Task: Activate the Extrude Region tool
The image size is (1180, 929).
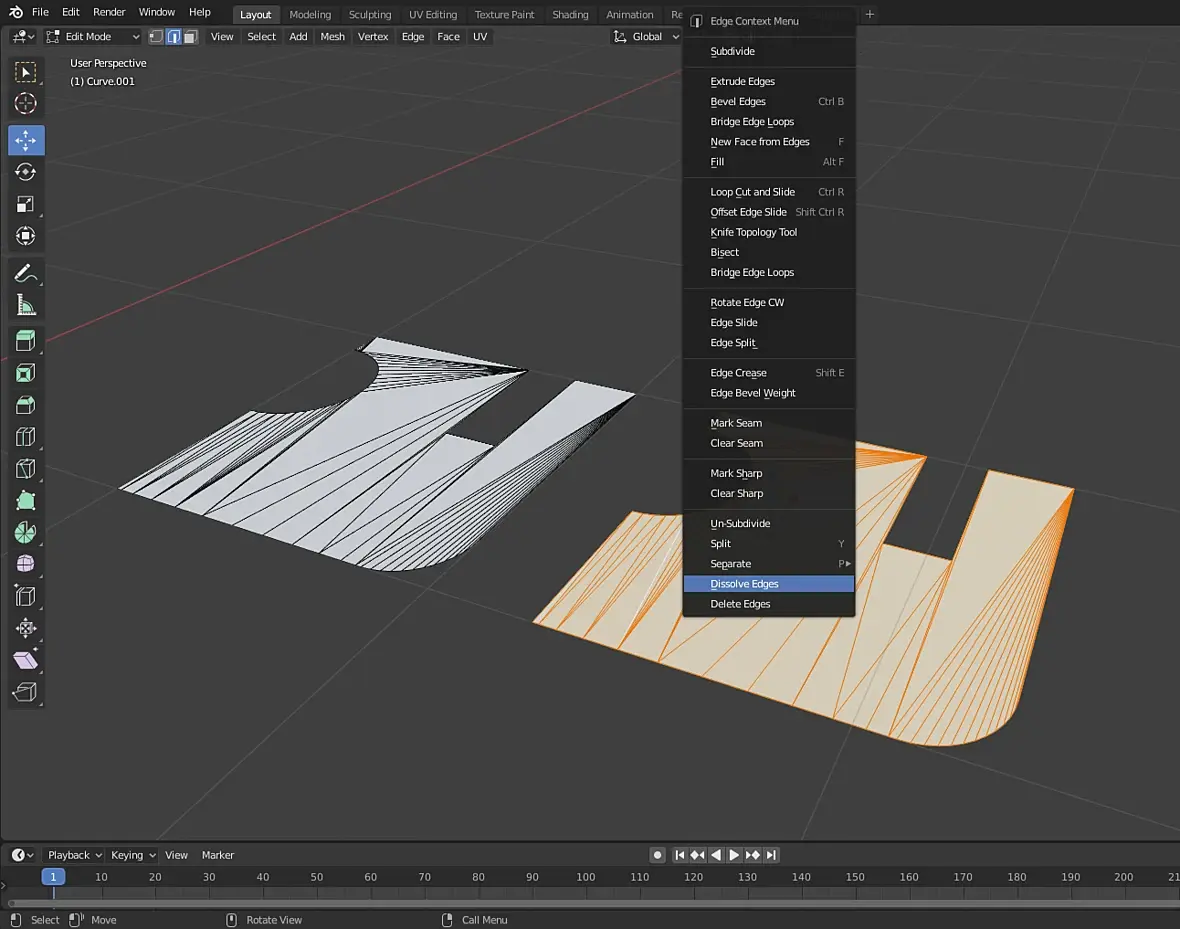Action: (26, 341)
